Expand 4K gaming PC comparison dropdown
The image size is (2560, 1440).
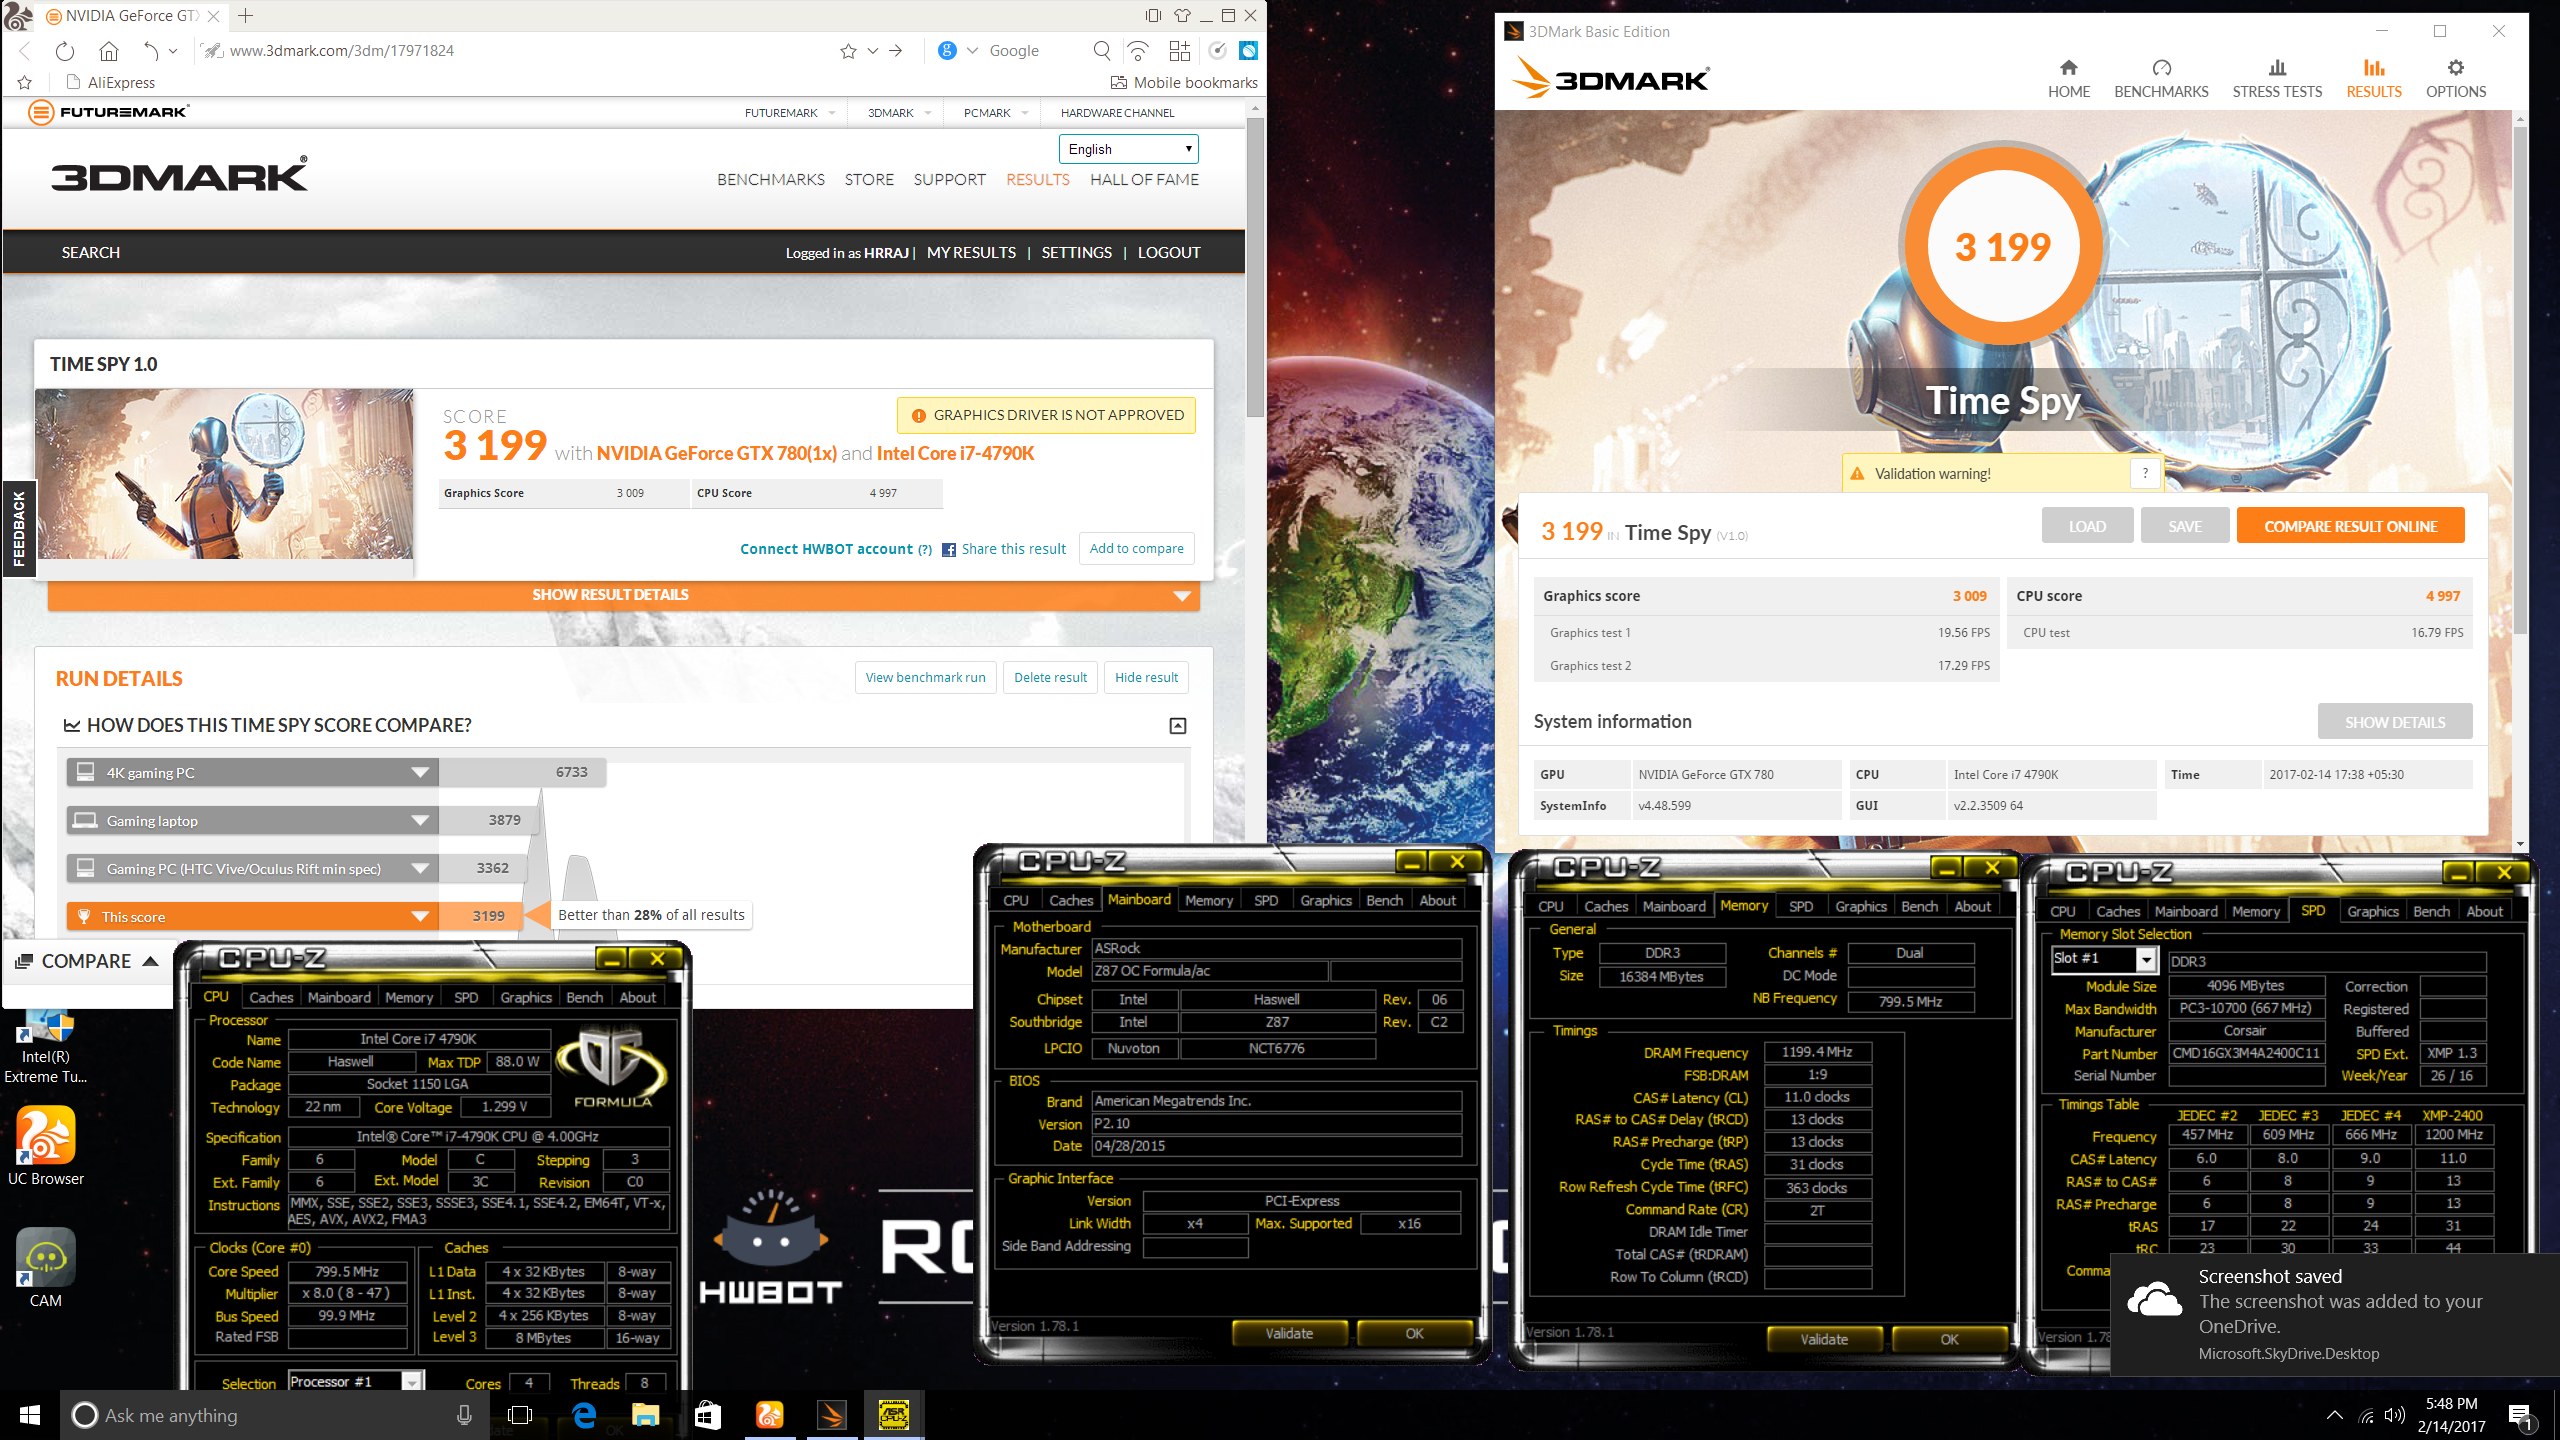tap(420, 772)
